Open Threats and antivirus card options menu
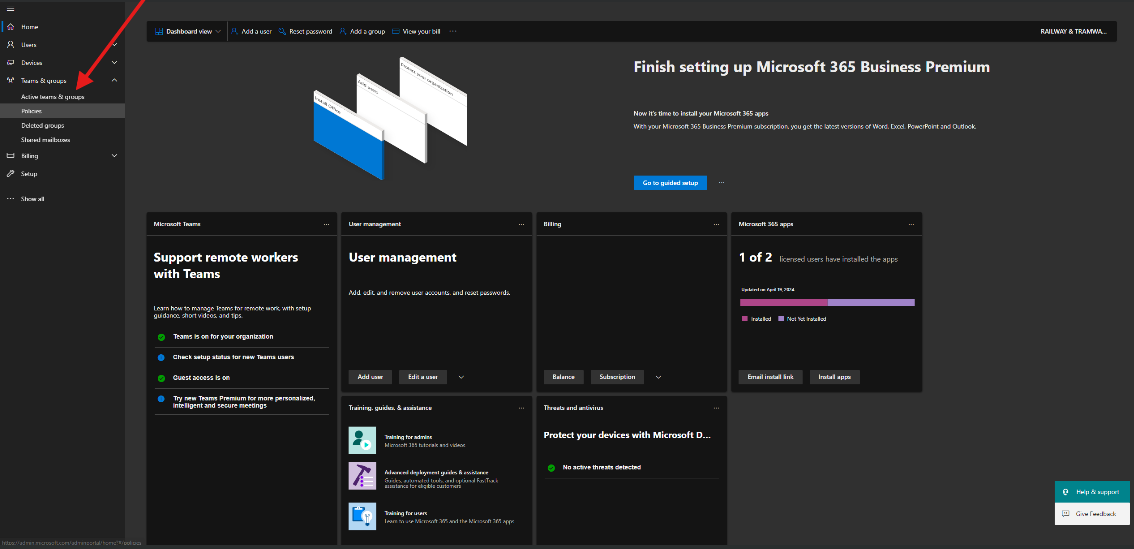Screen dimensions: 1134x549 point(717,408)
